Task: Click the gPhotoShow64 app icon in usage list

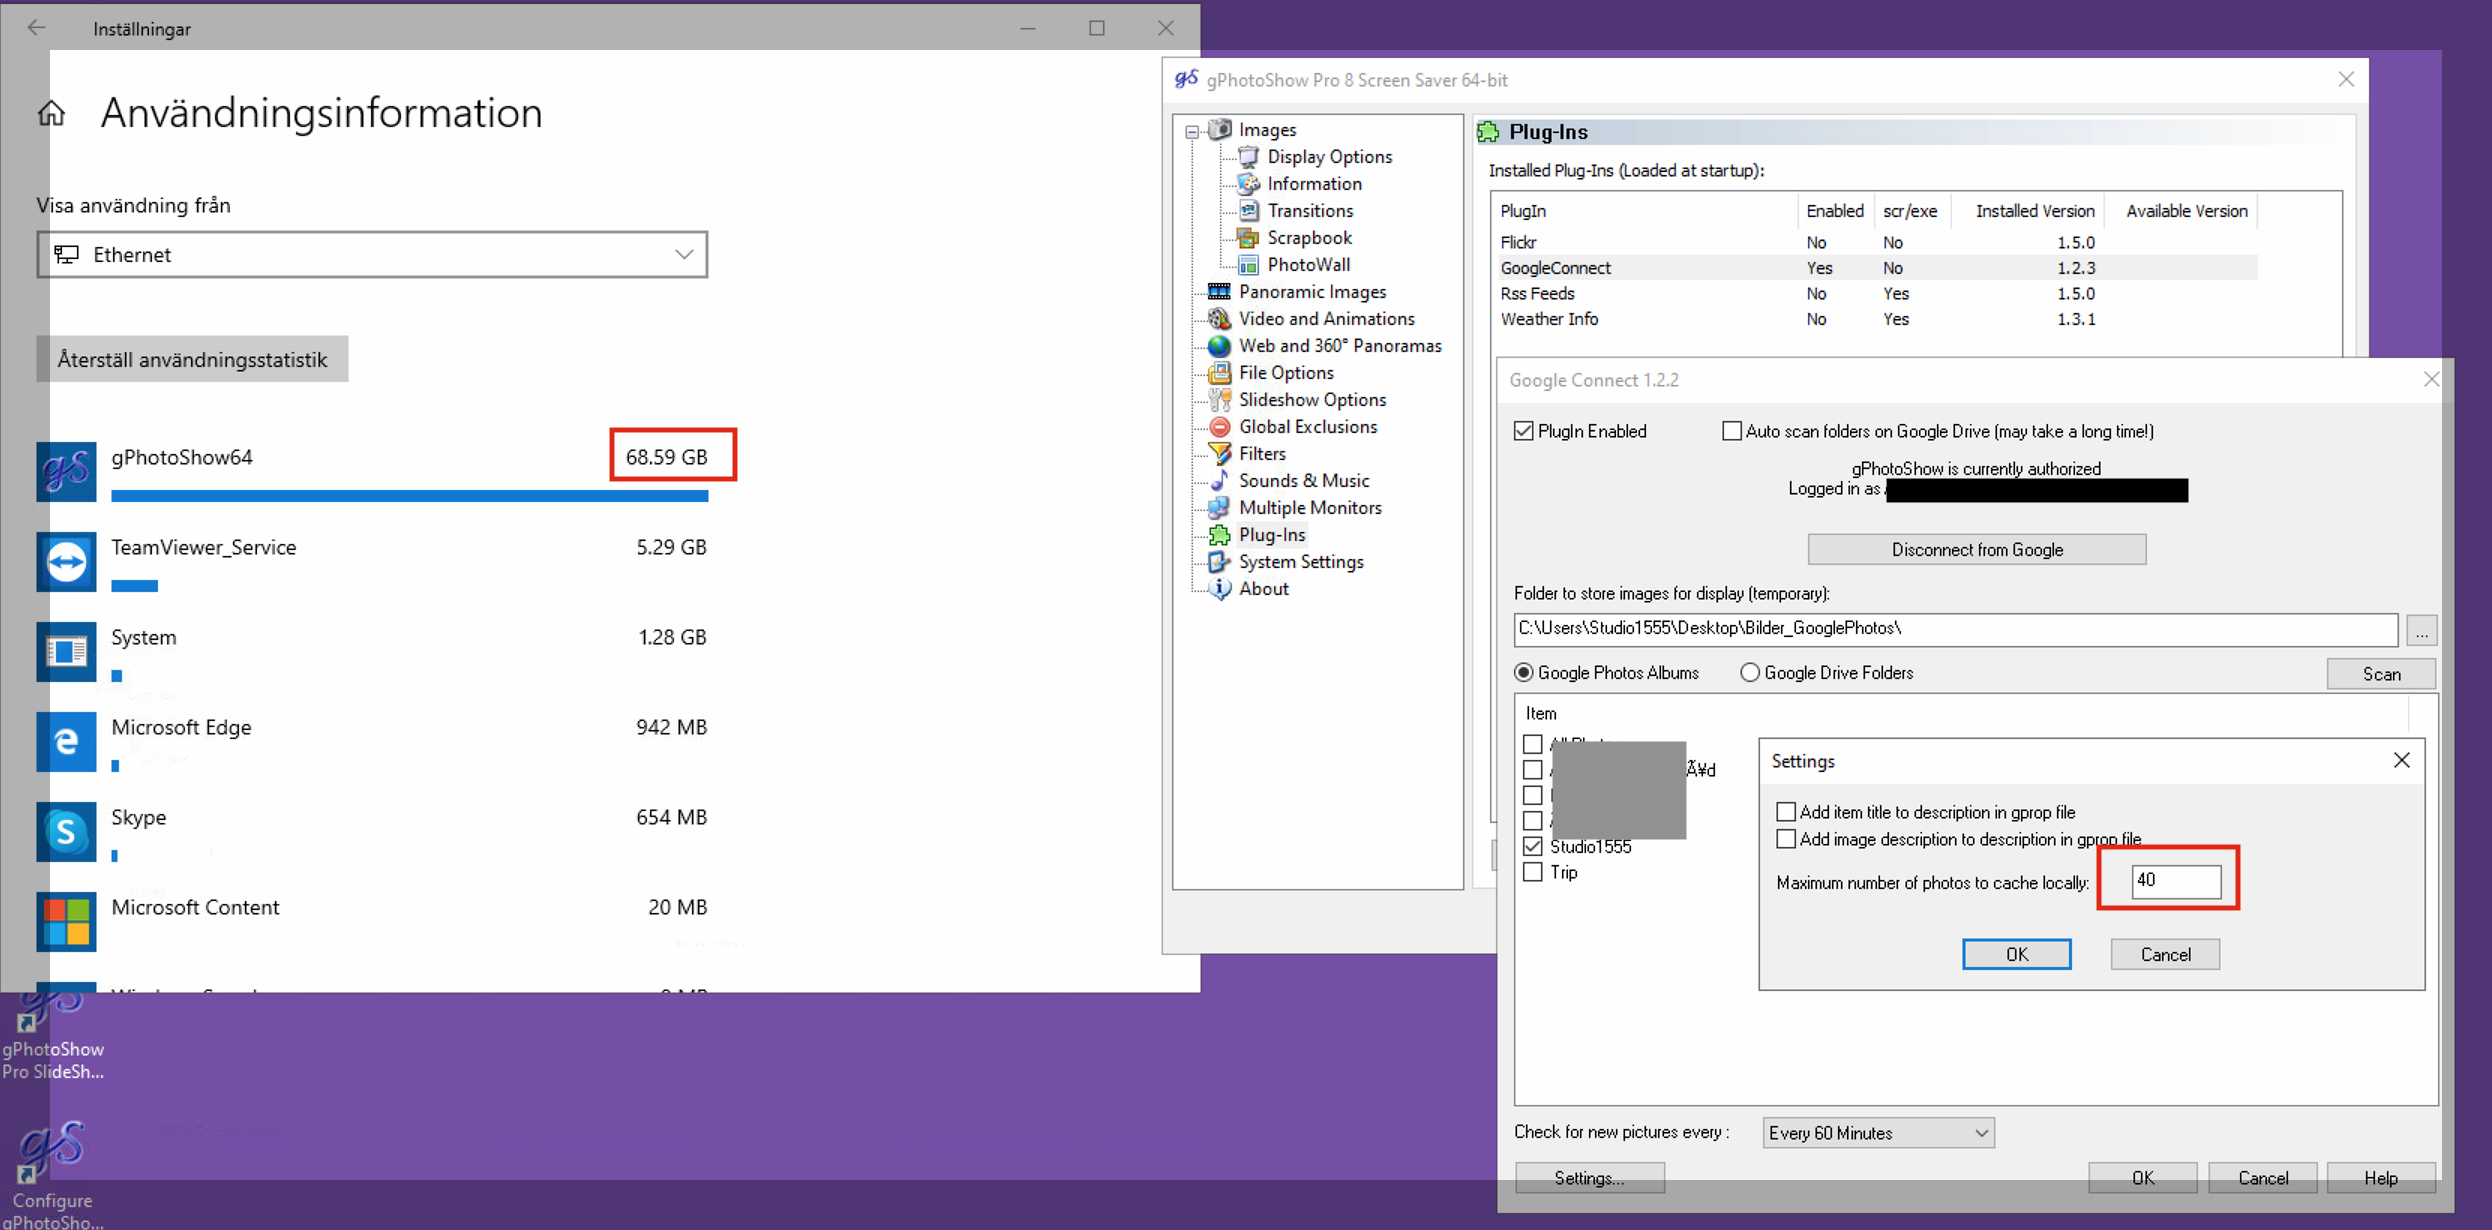Action: click(x=66, y=471)
